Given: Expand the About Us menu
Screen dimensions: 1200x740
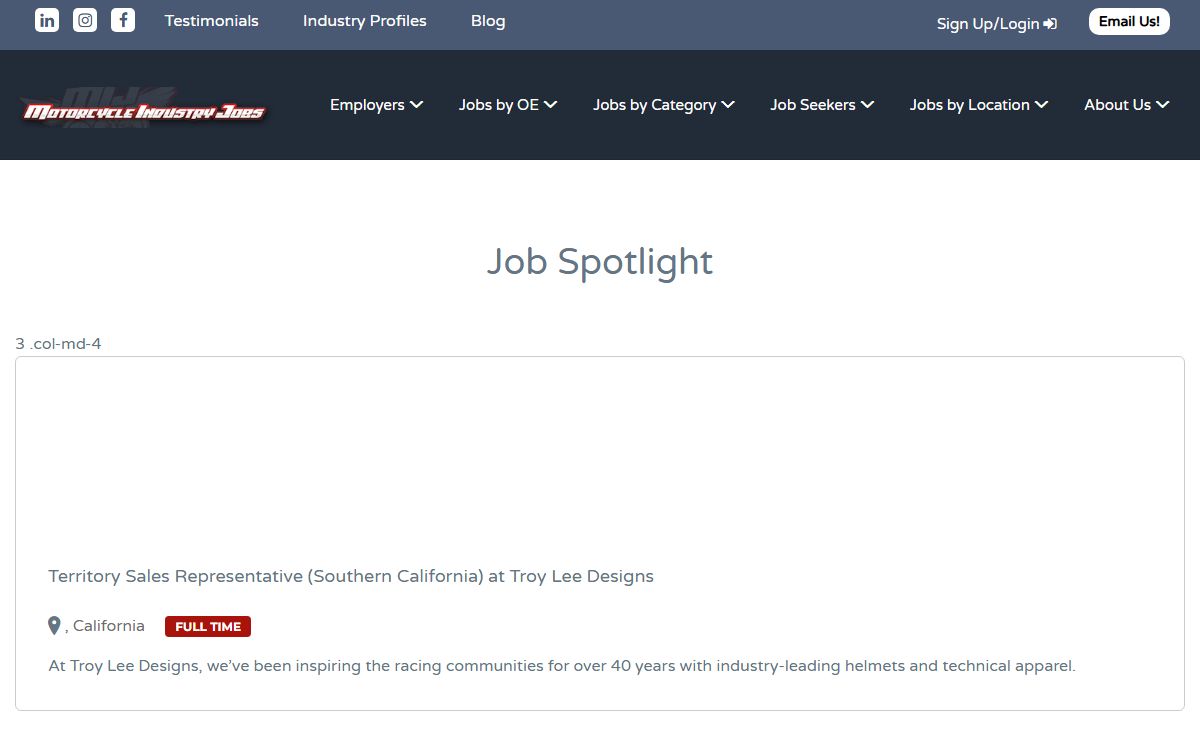Looking at the screenshot, I should click(1127, 105).
